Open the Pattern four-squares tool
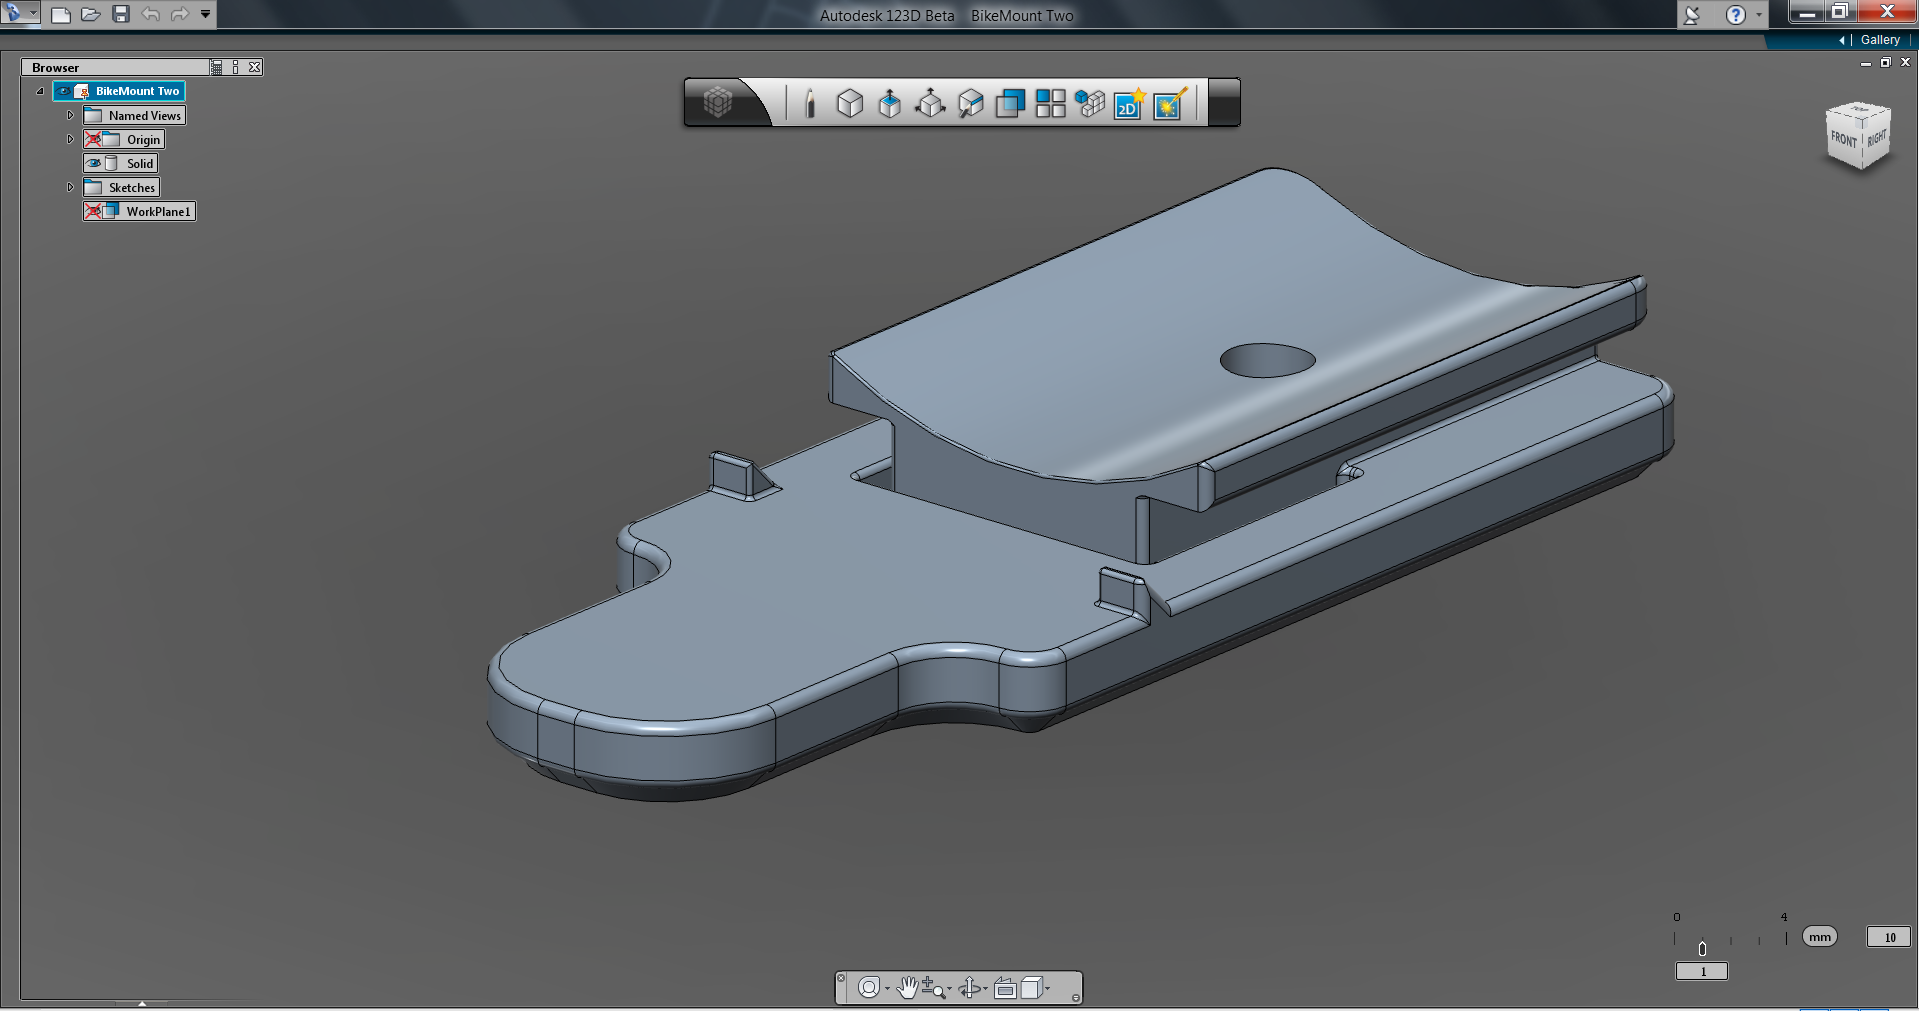Viewport: 1919px width, 1011px height. pos(1050,103)
